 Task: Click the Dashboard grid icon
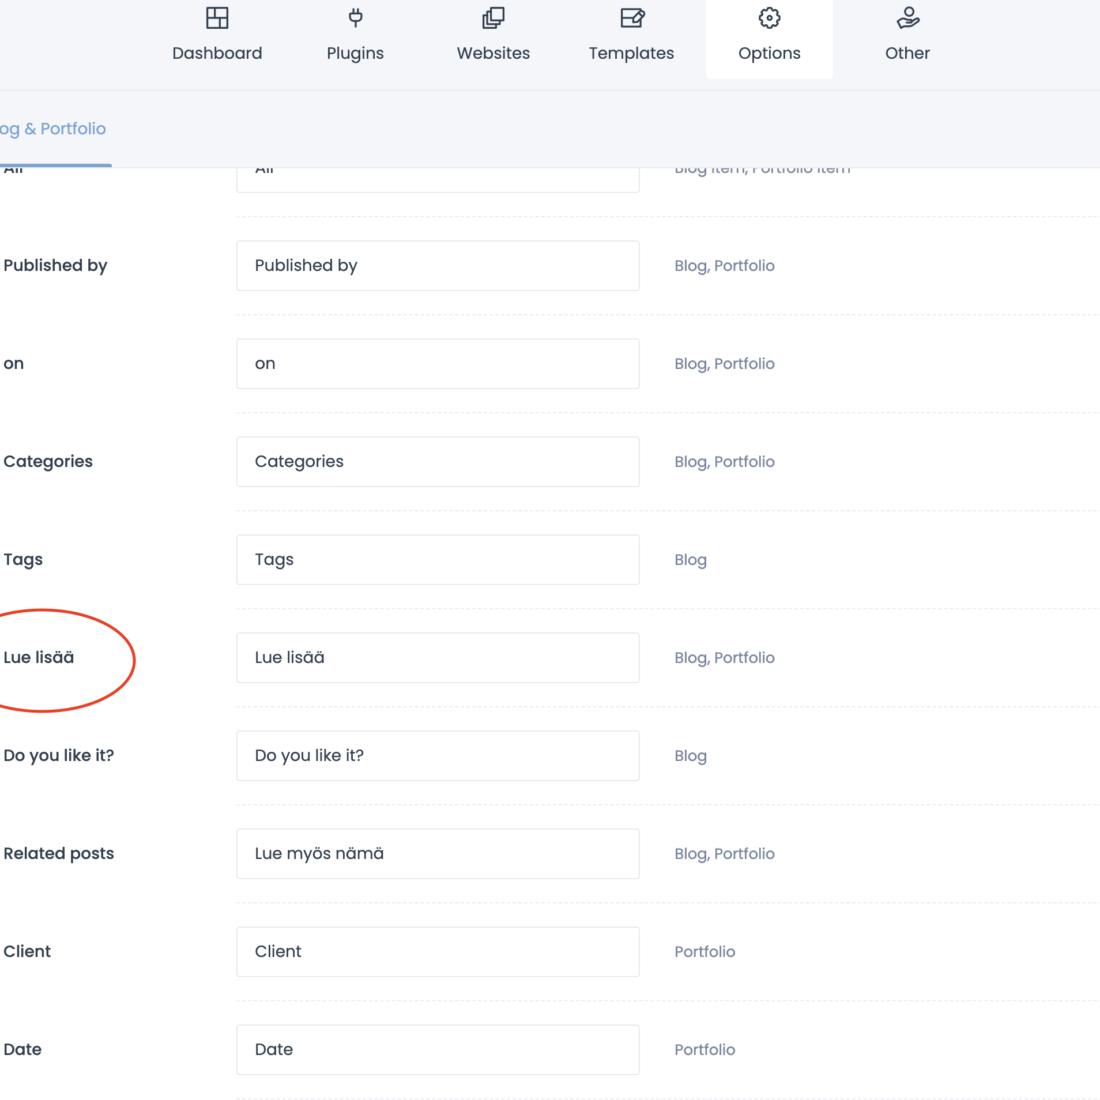217,18
